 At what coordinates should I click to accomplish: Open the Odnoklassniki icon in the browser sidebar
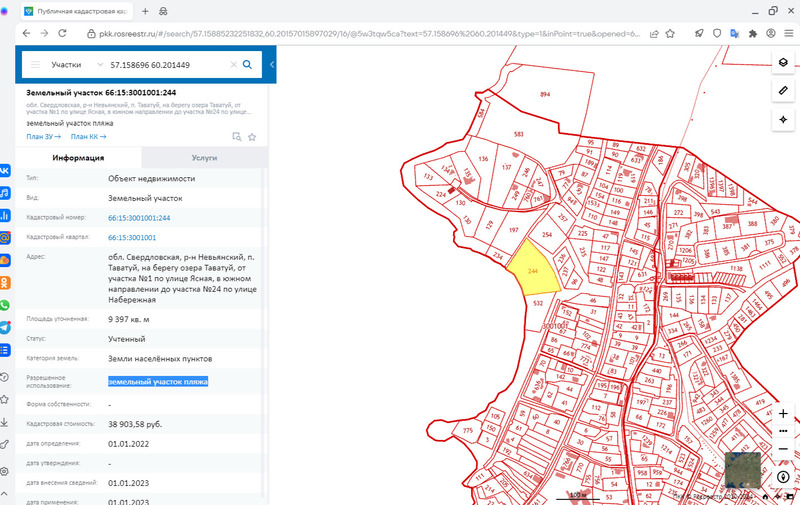pos(4,283)
